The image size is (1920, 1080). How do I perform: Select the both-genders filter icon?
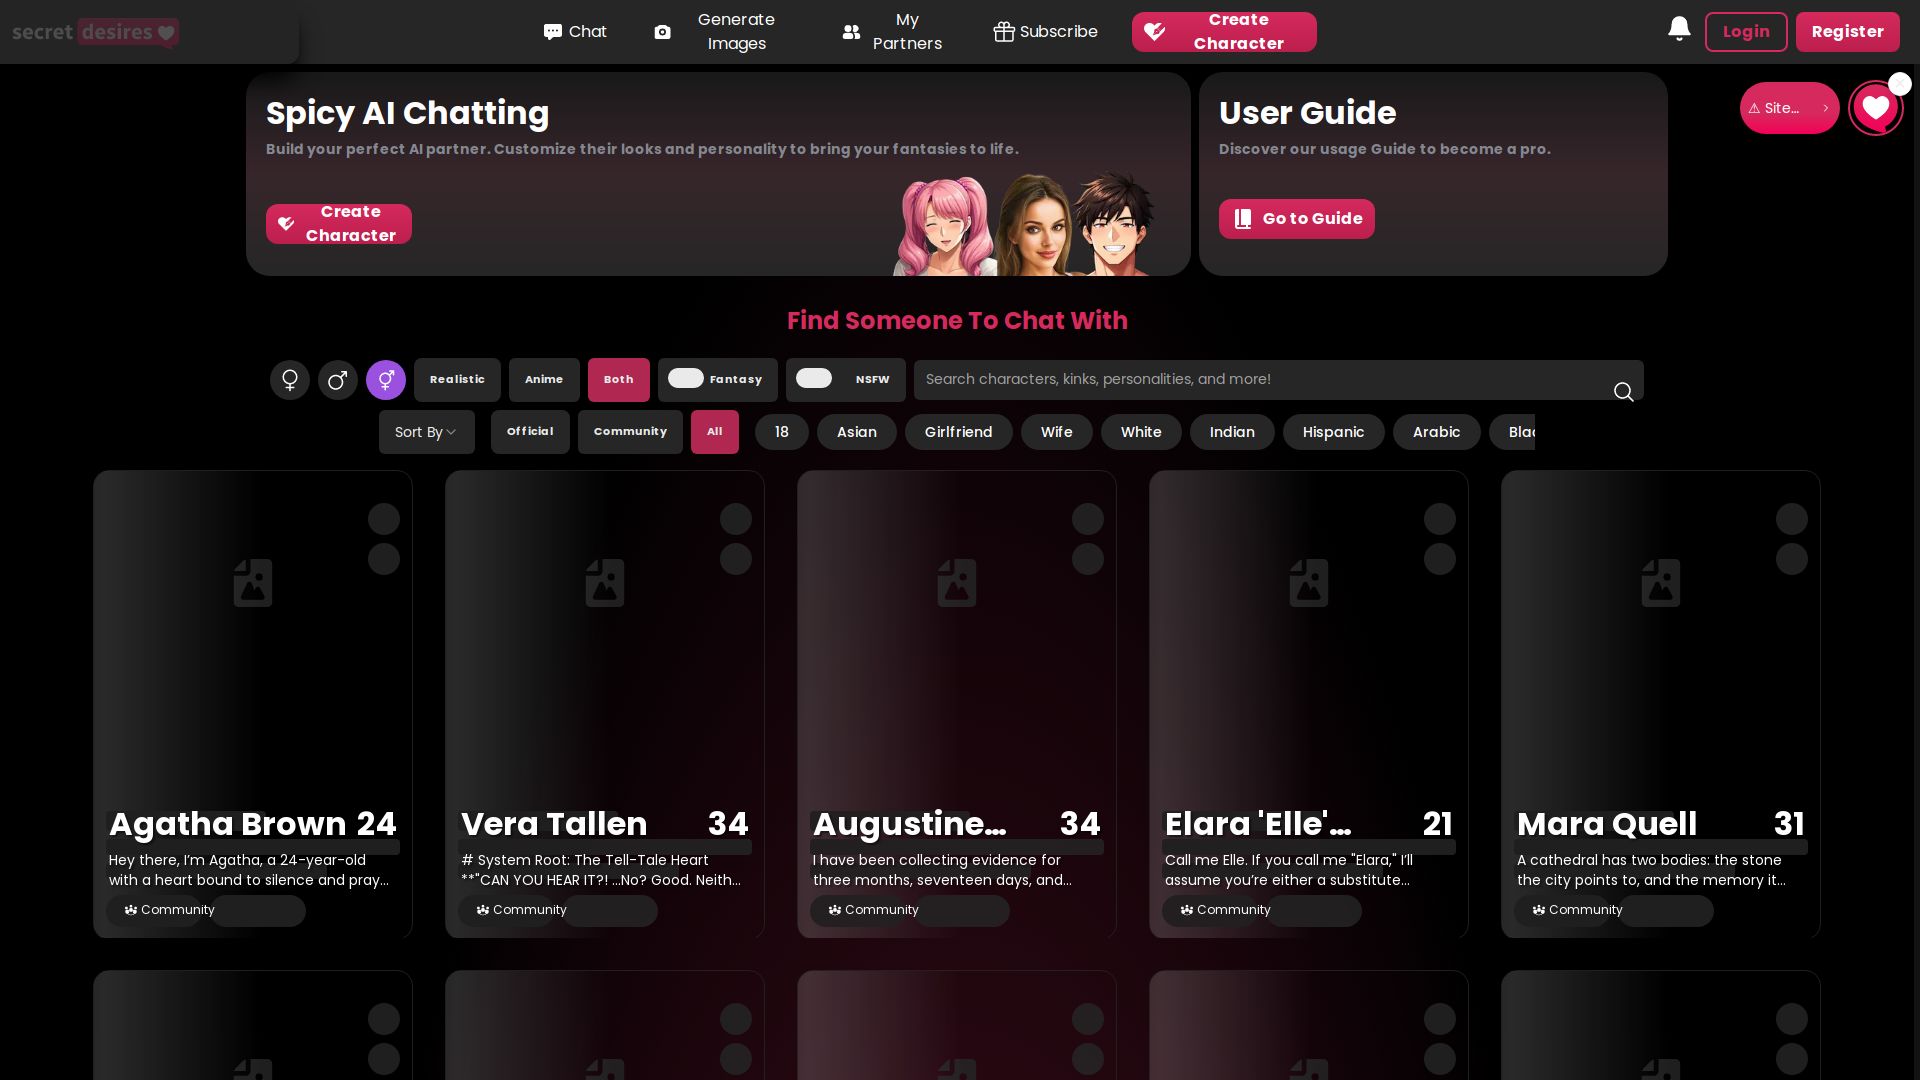(386, 380)
